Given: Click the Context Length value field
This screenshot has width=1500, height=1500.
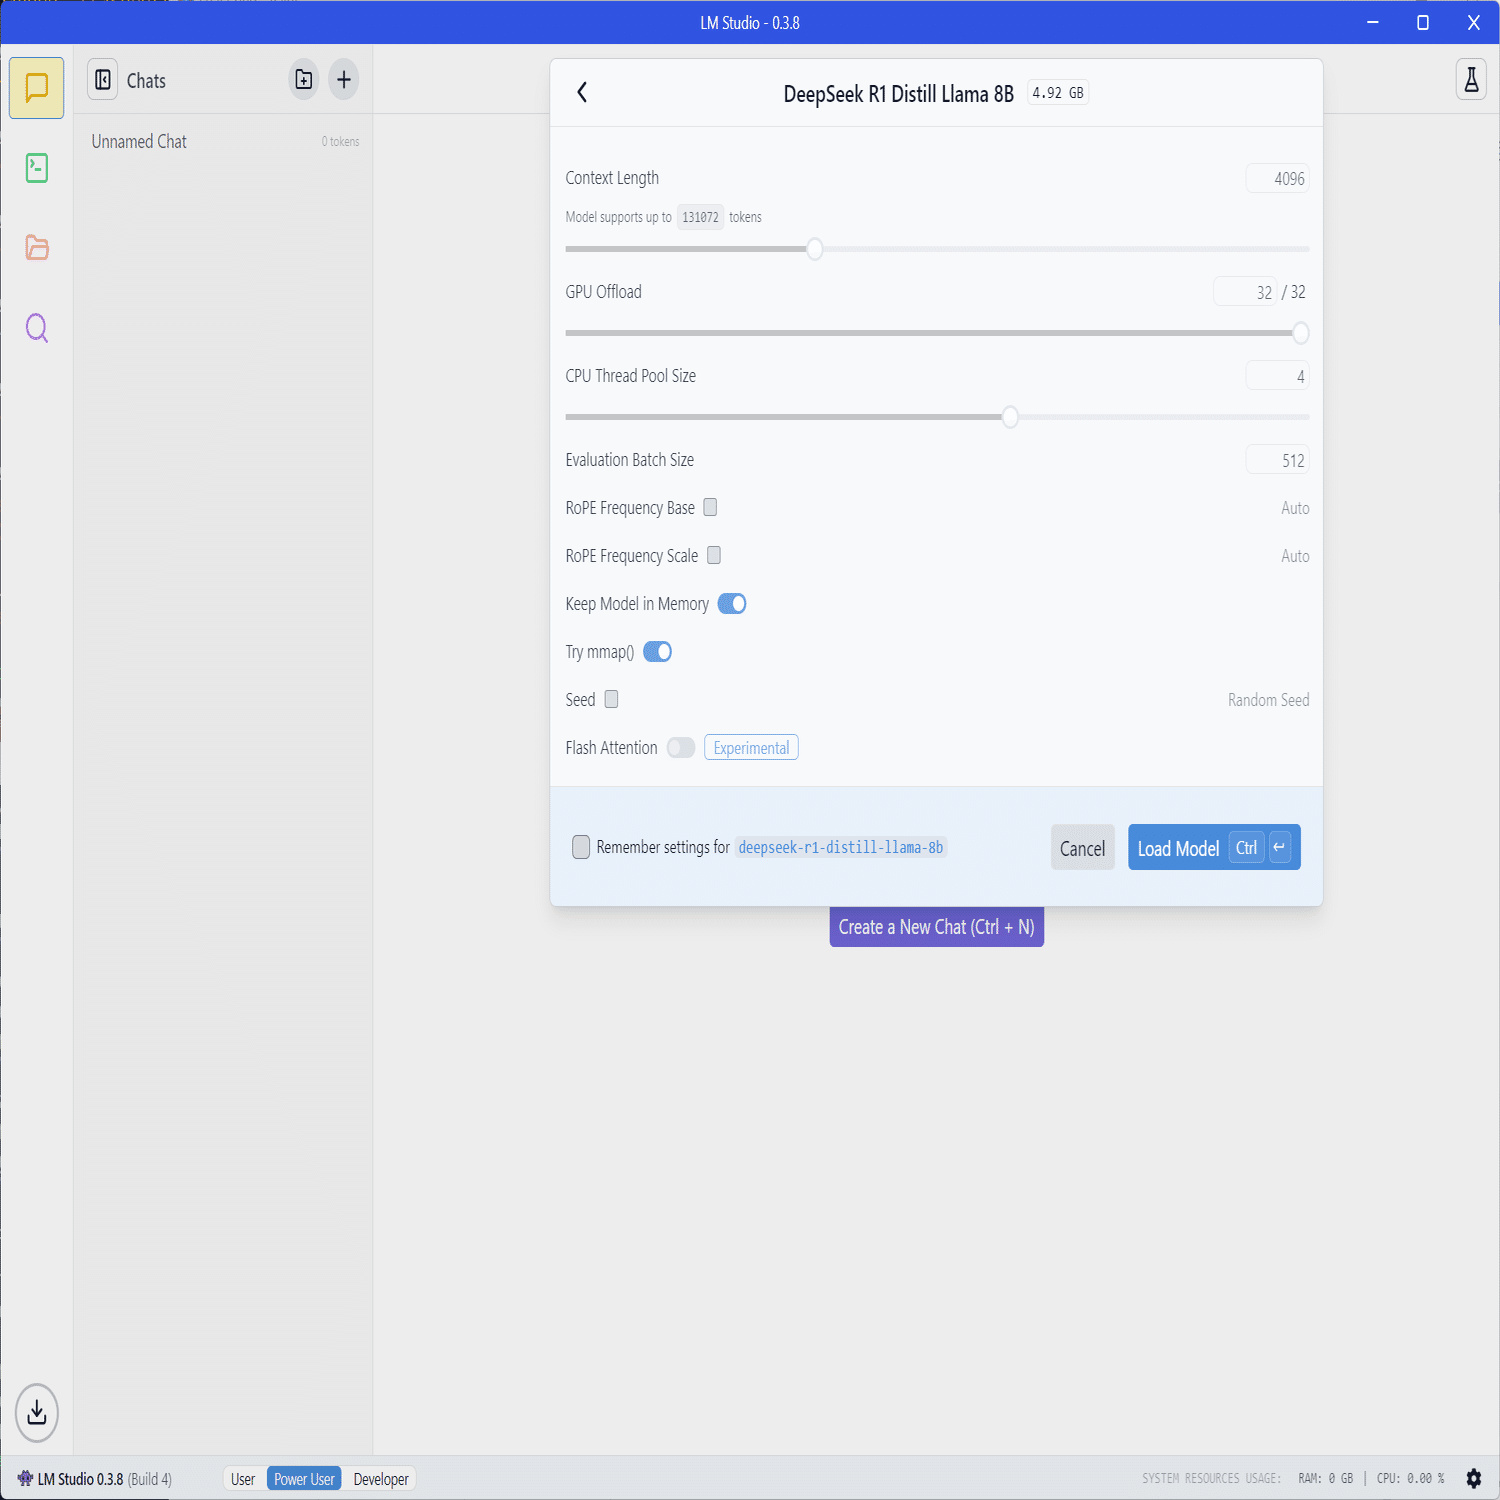Looking at the screenshot, I should [x=1277, y=179].
